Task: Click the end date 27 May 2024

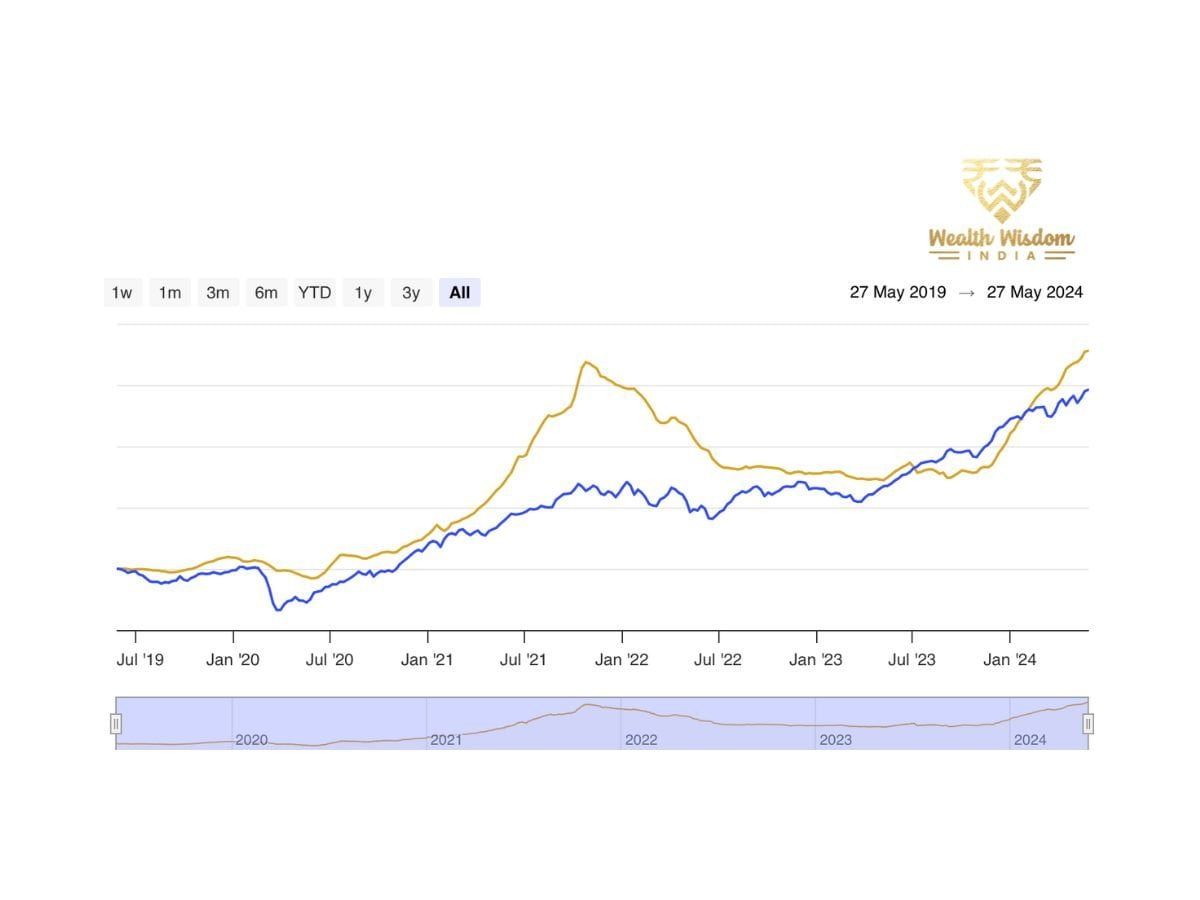Action: click(x=1034, y=292)
